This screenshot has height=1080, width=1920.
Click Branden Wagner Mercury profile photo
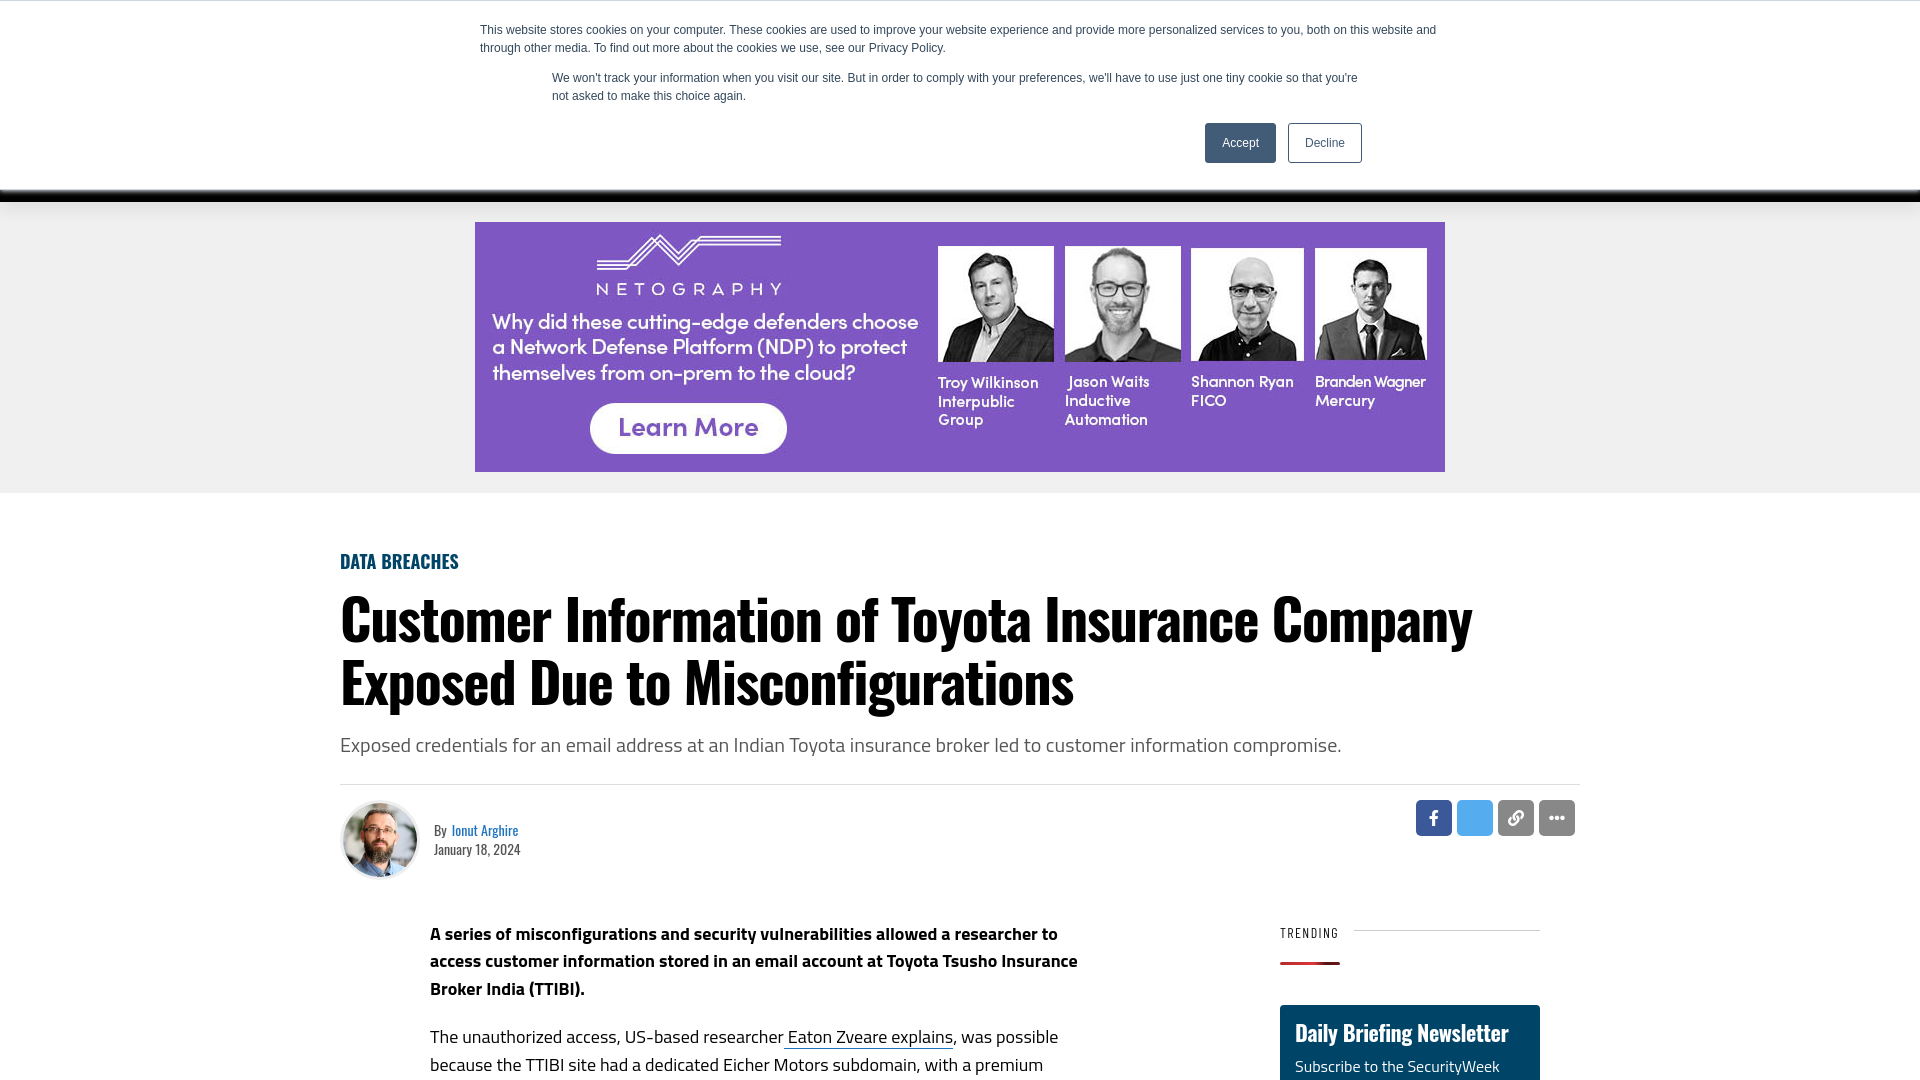click(x=1371, y=302)
